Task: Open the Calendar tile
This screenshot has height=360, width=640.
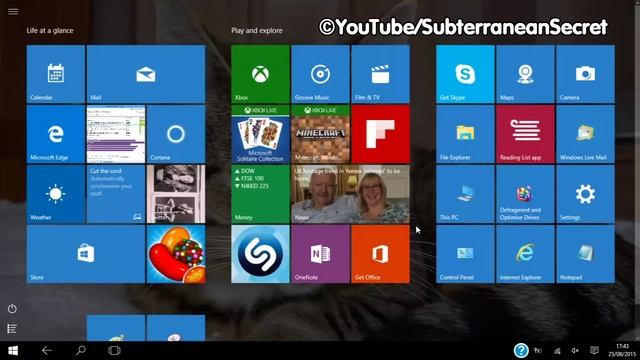Action: (56, 74)
